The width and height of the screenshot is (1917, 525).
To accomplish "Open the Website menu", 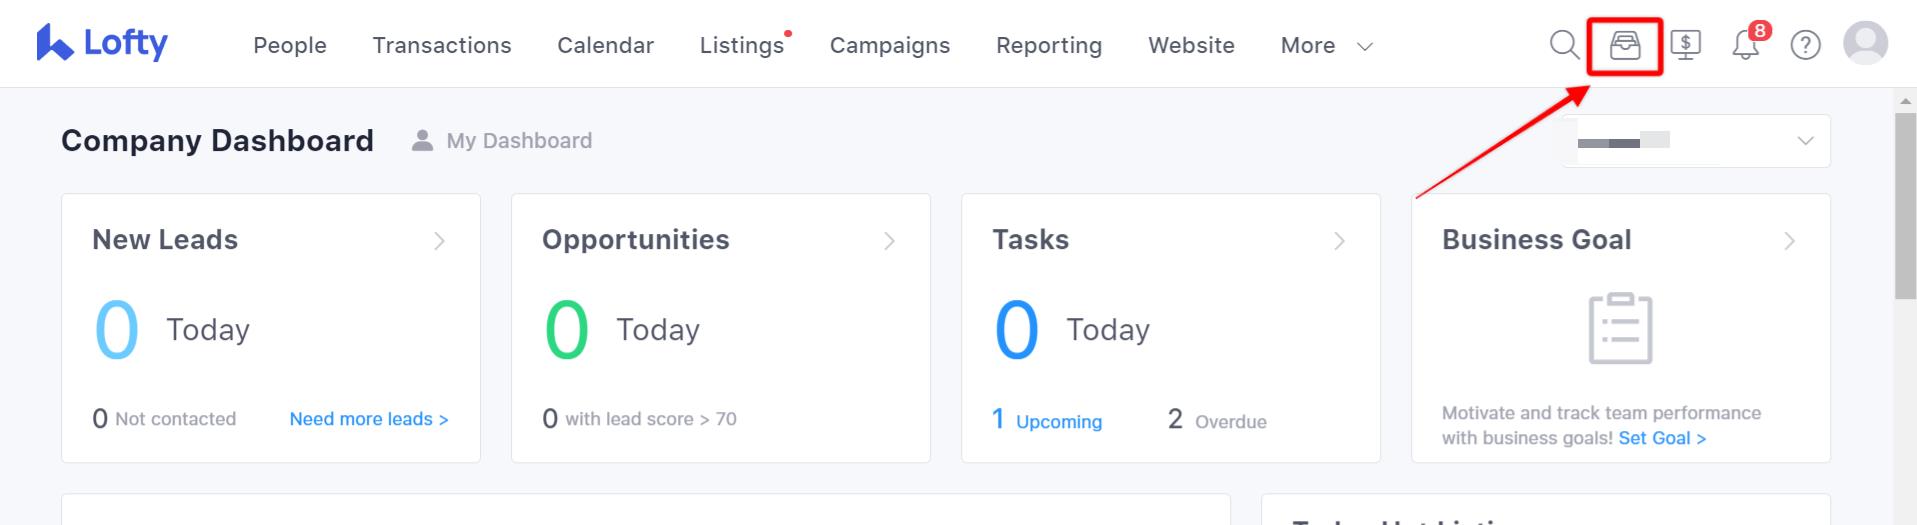I will (1191, 45).
